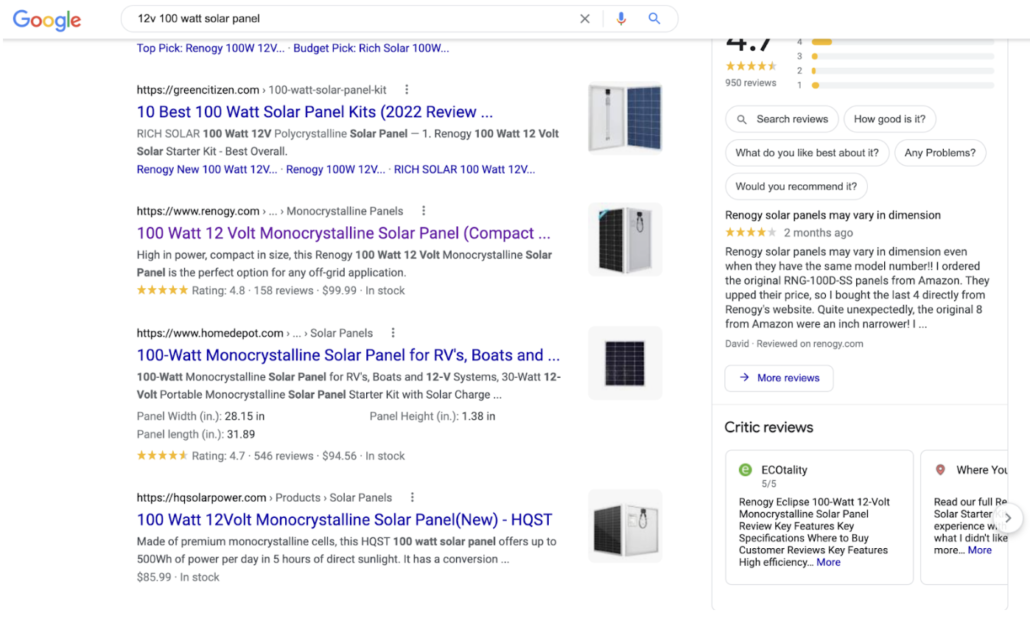Click the Renogy solar panel thumbnail image
This screenshot has height=638, width=1030.
[x=624, y=239]
